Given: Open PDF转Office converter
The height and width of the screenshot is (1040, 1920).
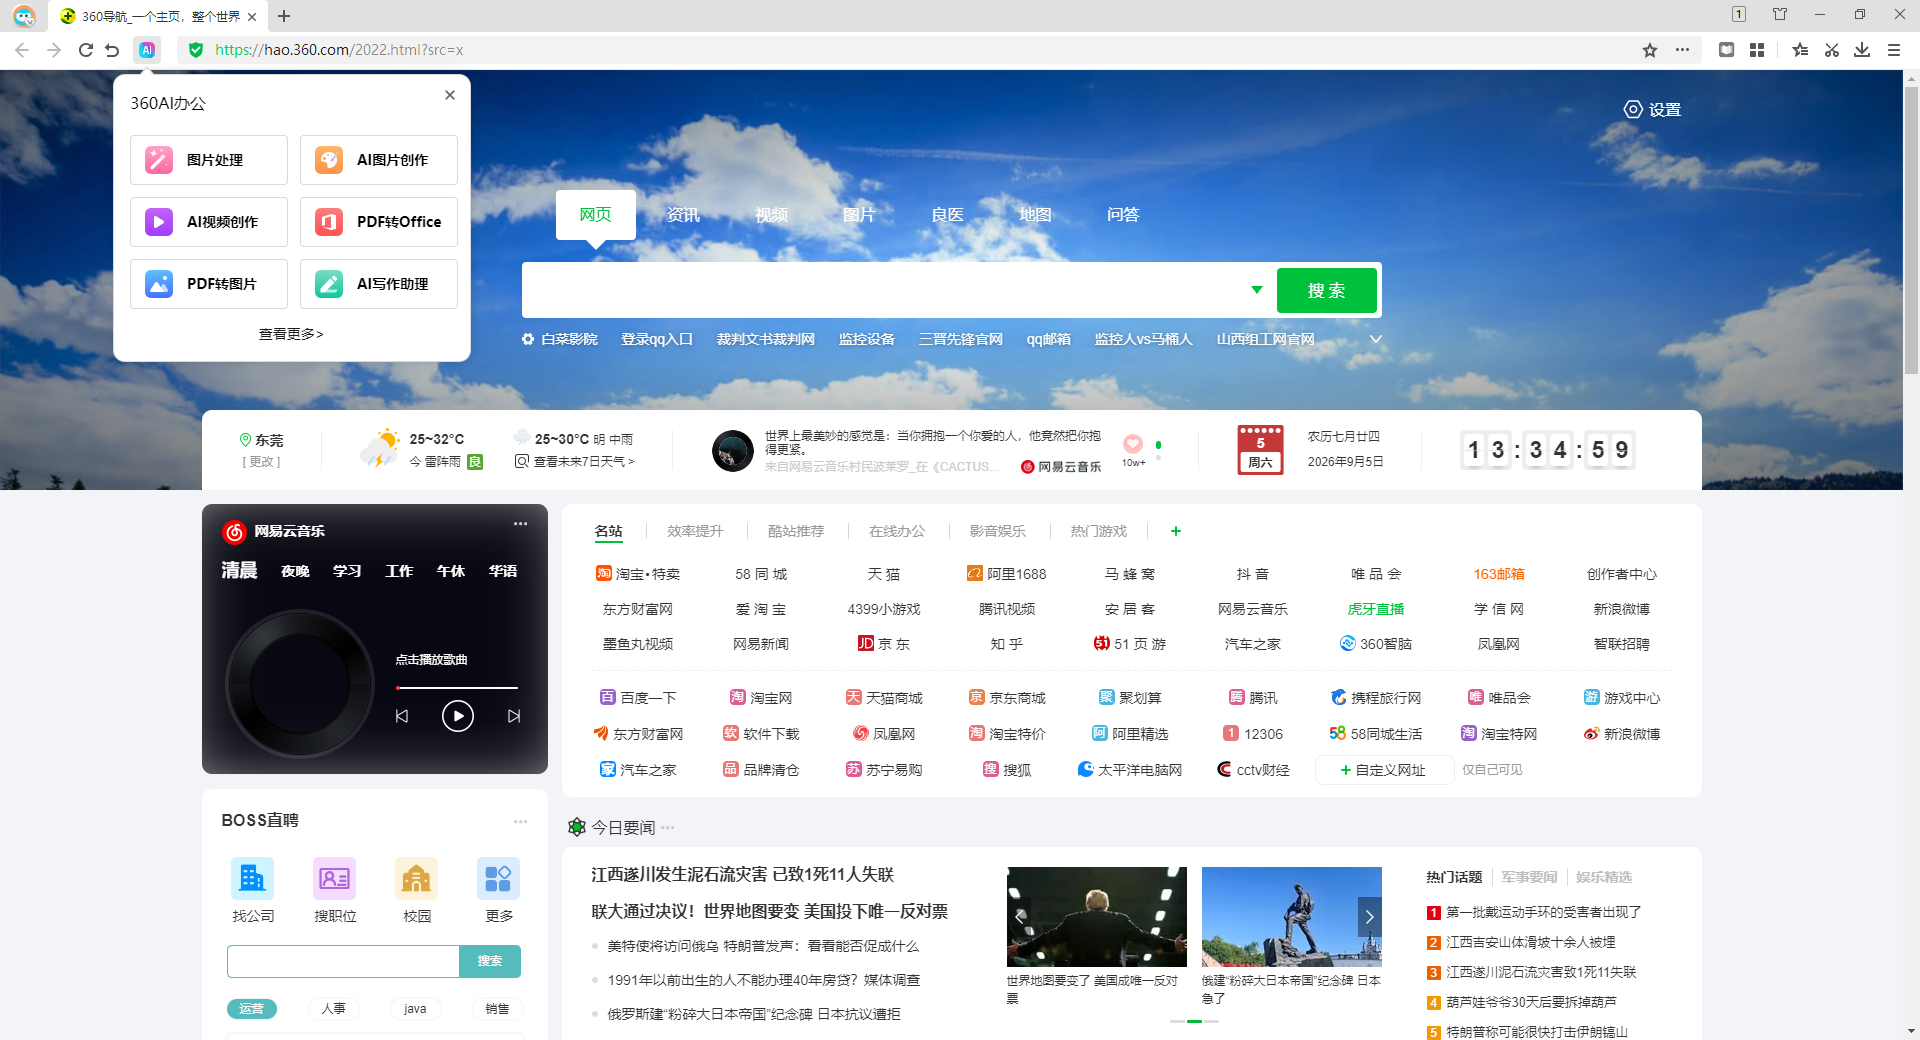Looking at the screenshot, I should (x=379, y=222).
